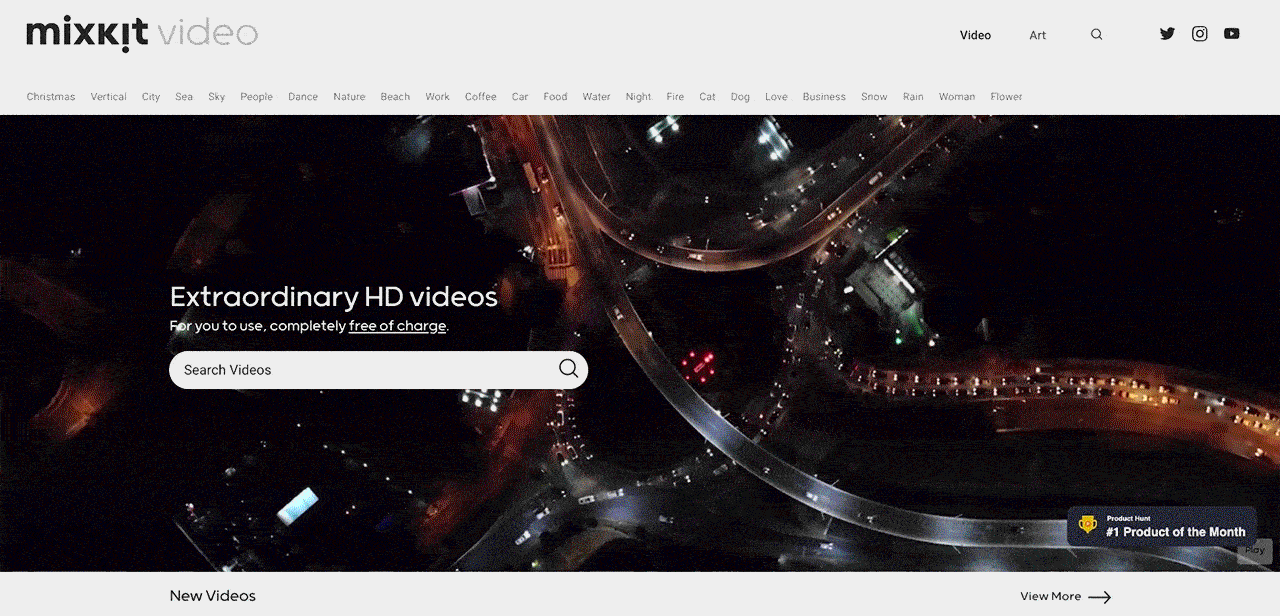Open the Mixkit Instagram icon

click(1200, 34)
